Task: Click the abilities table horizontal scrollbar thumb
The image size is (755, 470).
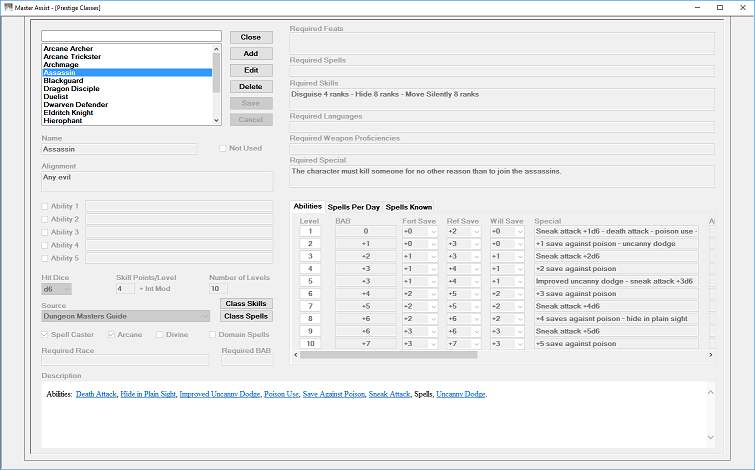Action: click(x=388, y=355)
